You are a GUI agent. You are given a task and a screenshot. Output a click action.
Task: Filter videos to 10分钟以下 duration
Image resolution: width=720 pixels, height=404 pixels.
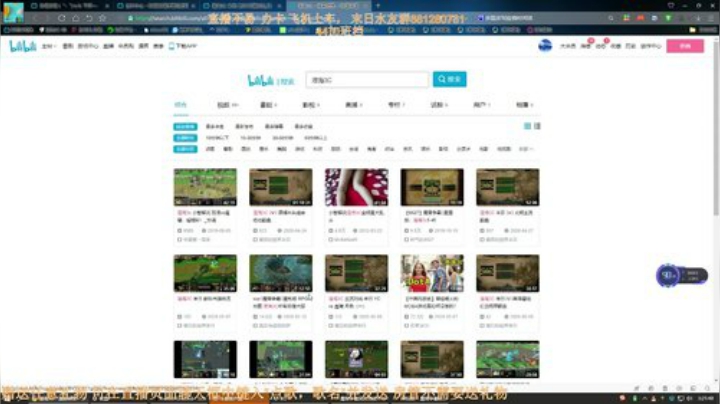217,138
